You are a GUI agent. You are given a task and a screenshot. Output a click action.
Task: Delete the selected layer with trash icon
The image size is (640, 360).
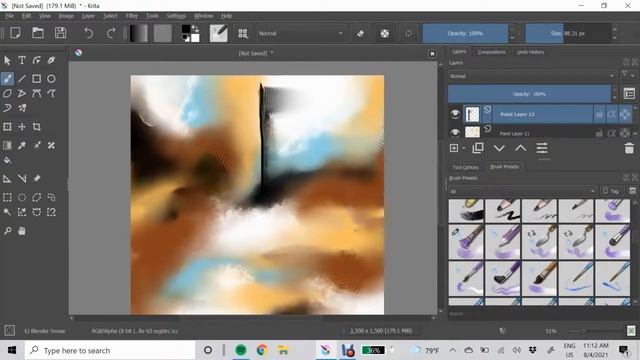click(629, 148)
